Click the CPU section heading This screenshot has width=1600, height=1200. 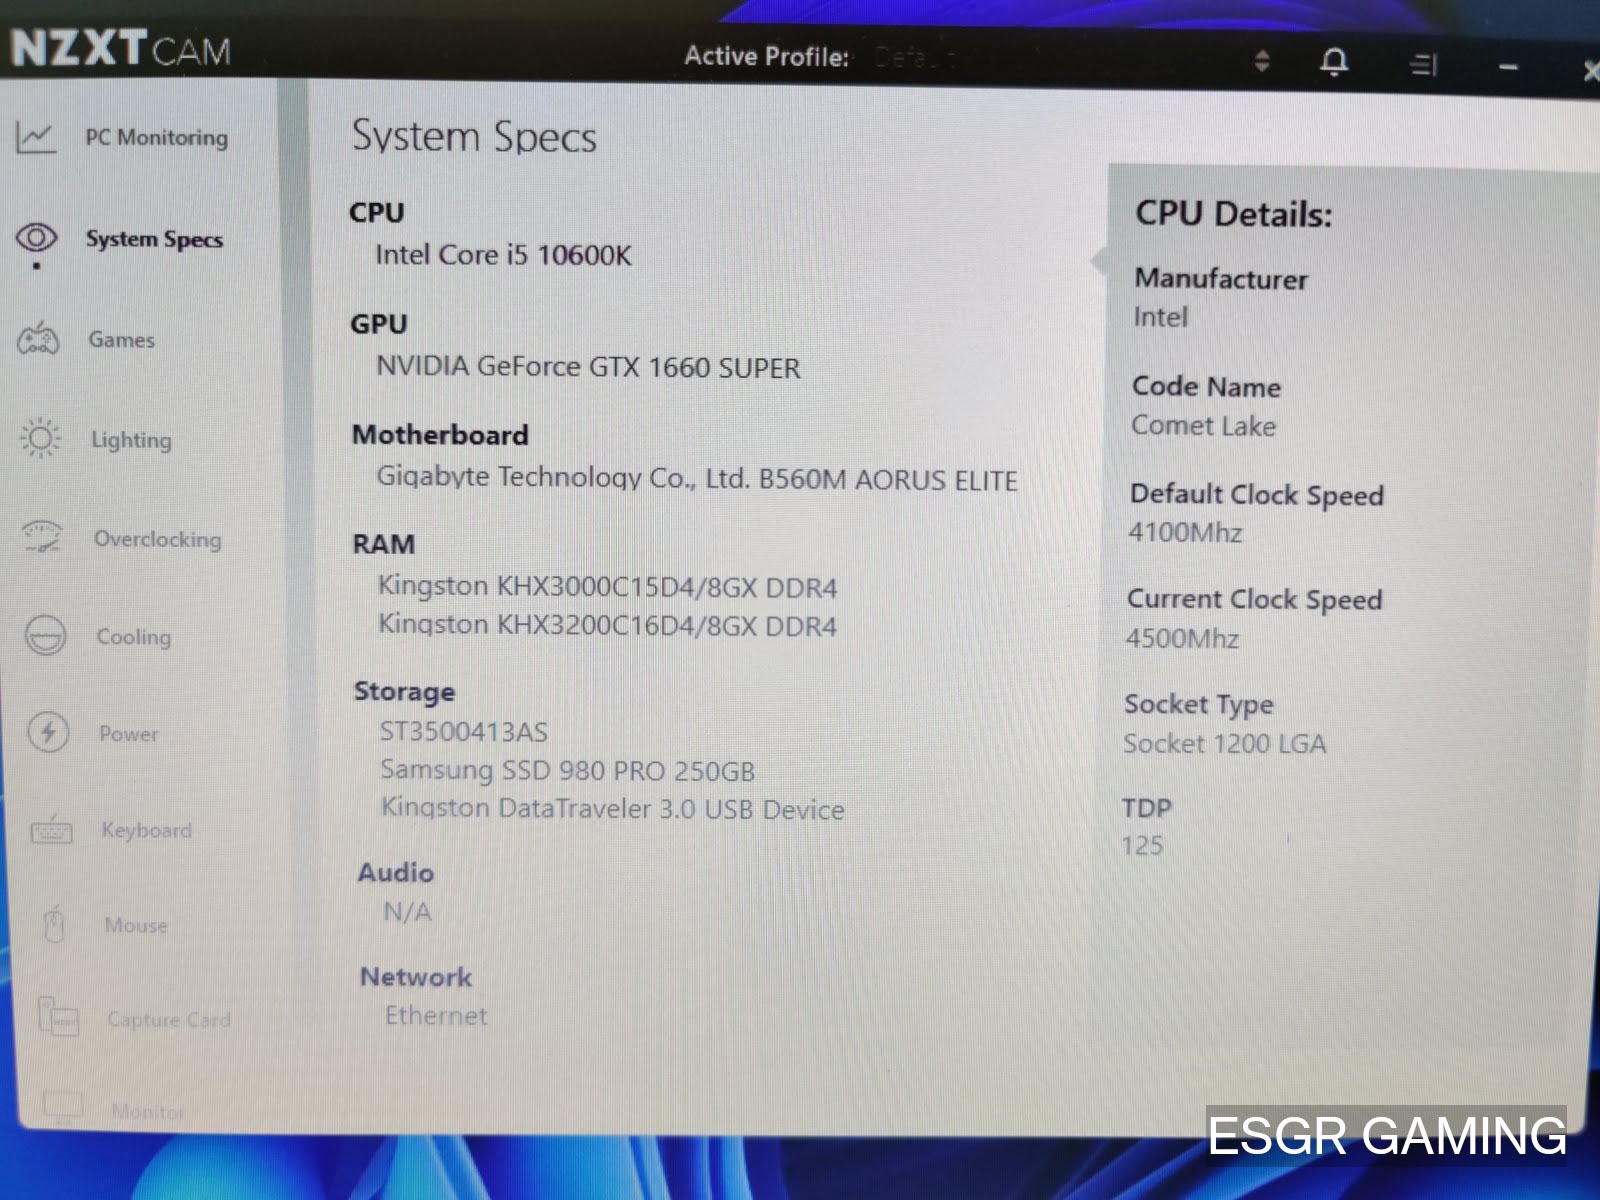377,213
